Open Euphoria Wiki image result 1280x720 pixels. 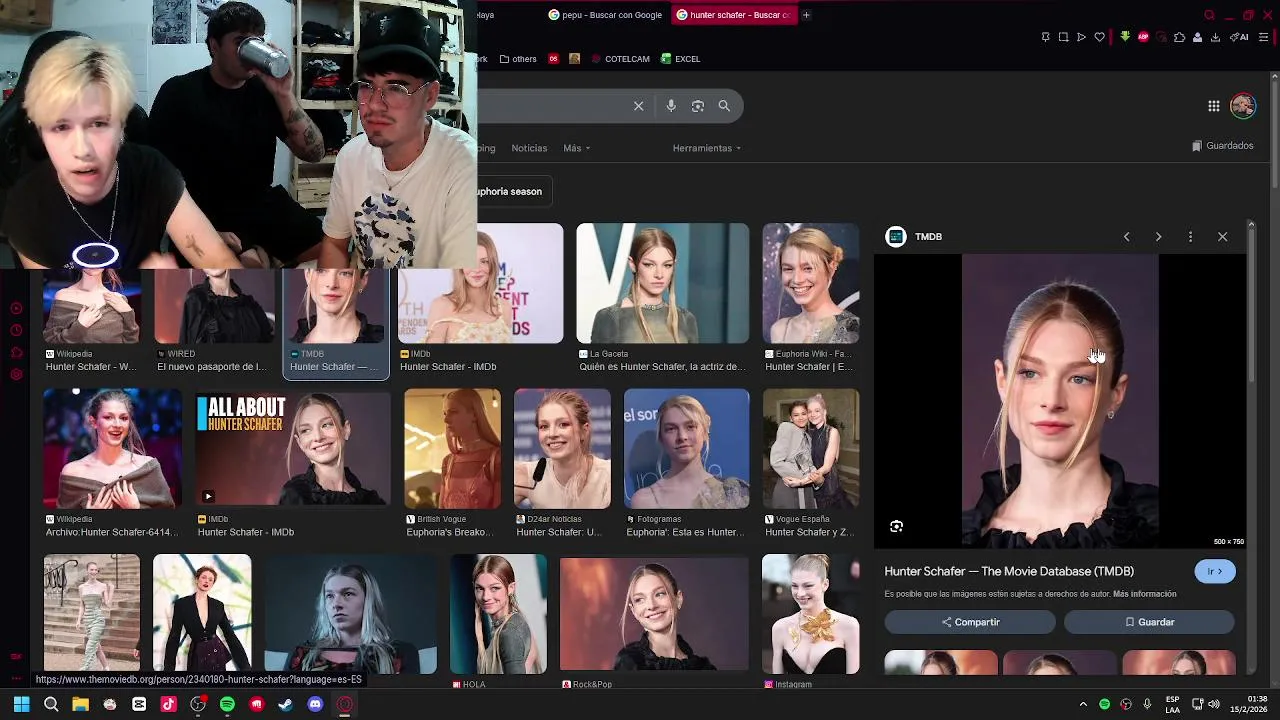coord(811,283)
